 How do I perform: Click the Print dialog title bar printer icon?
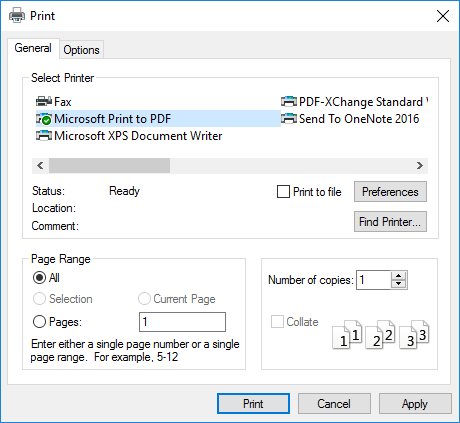(17, 16)
